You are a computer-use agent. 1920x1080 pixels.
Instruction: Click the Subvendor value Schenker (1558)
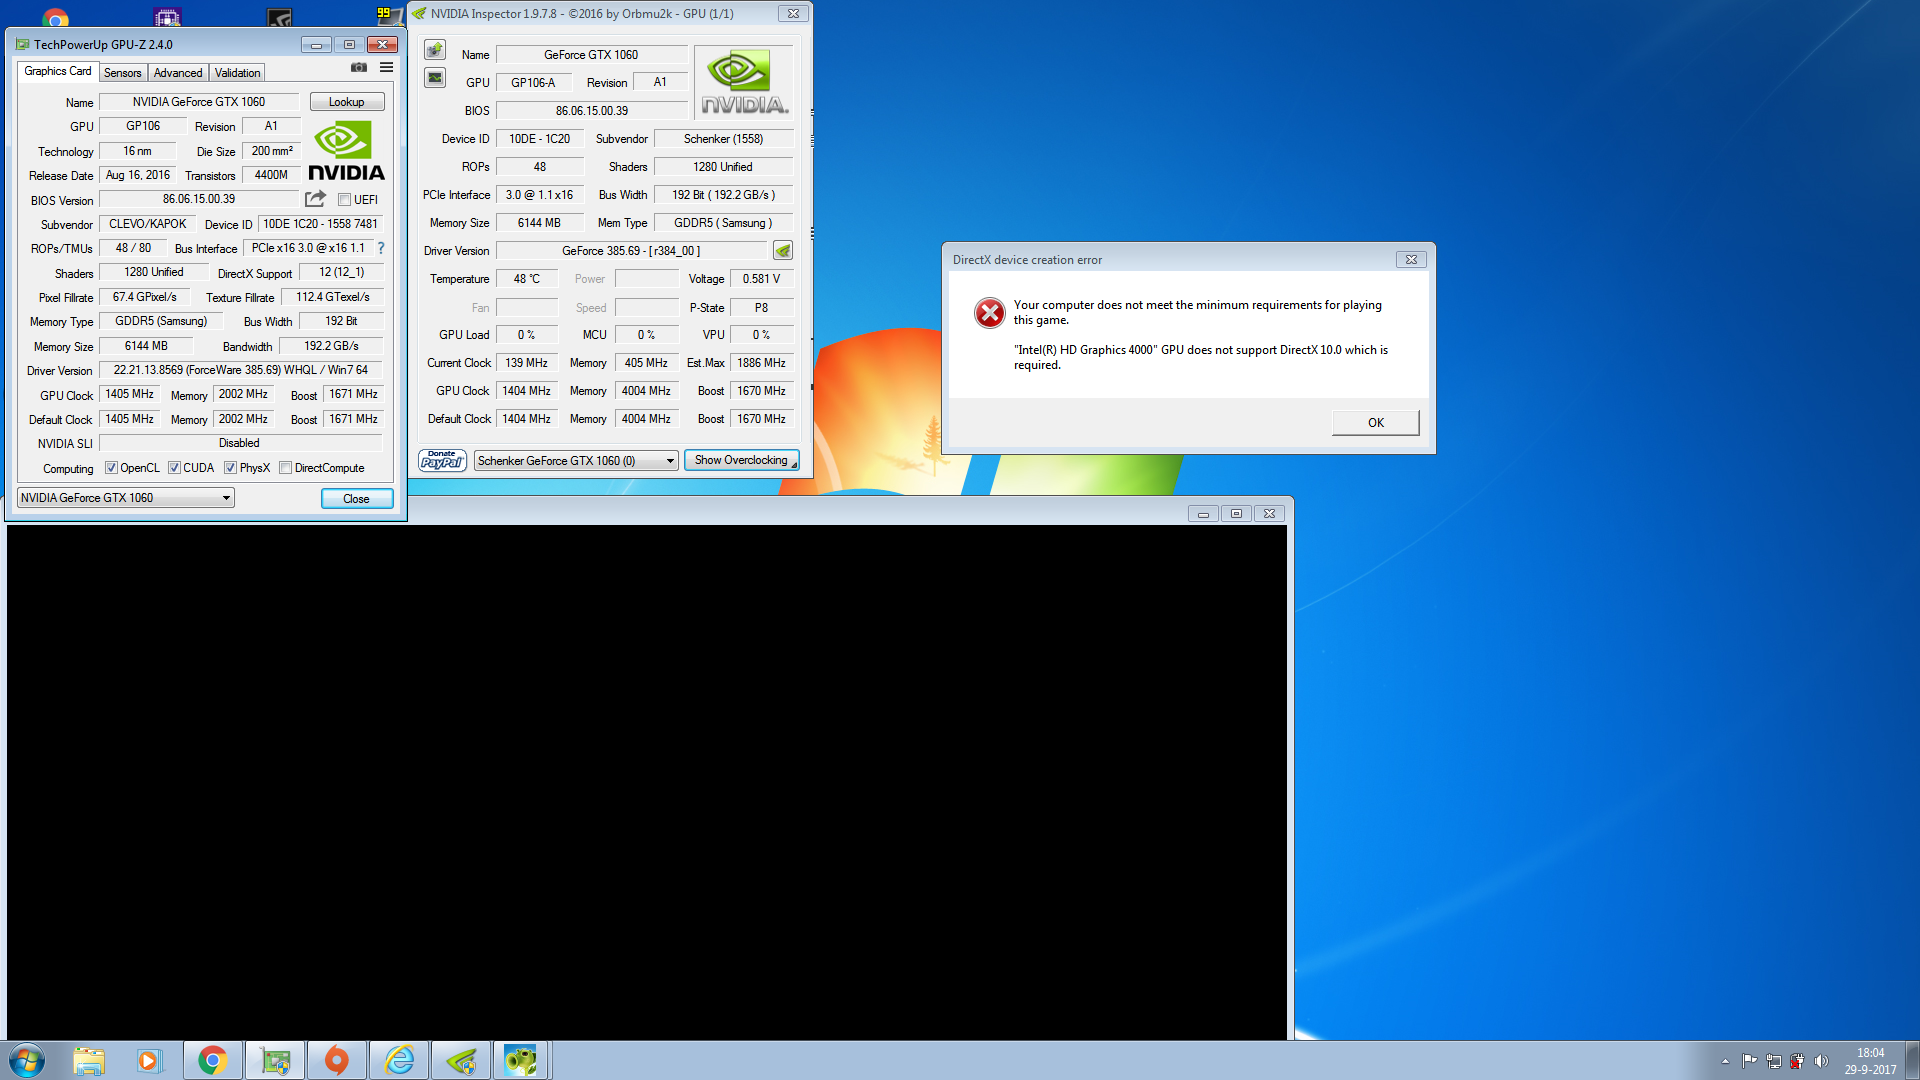coord(724,139)
